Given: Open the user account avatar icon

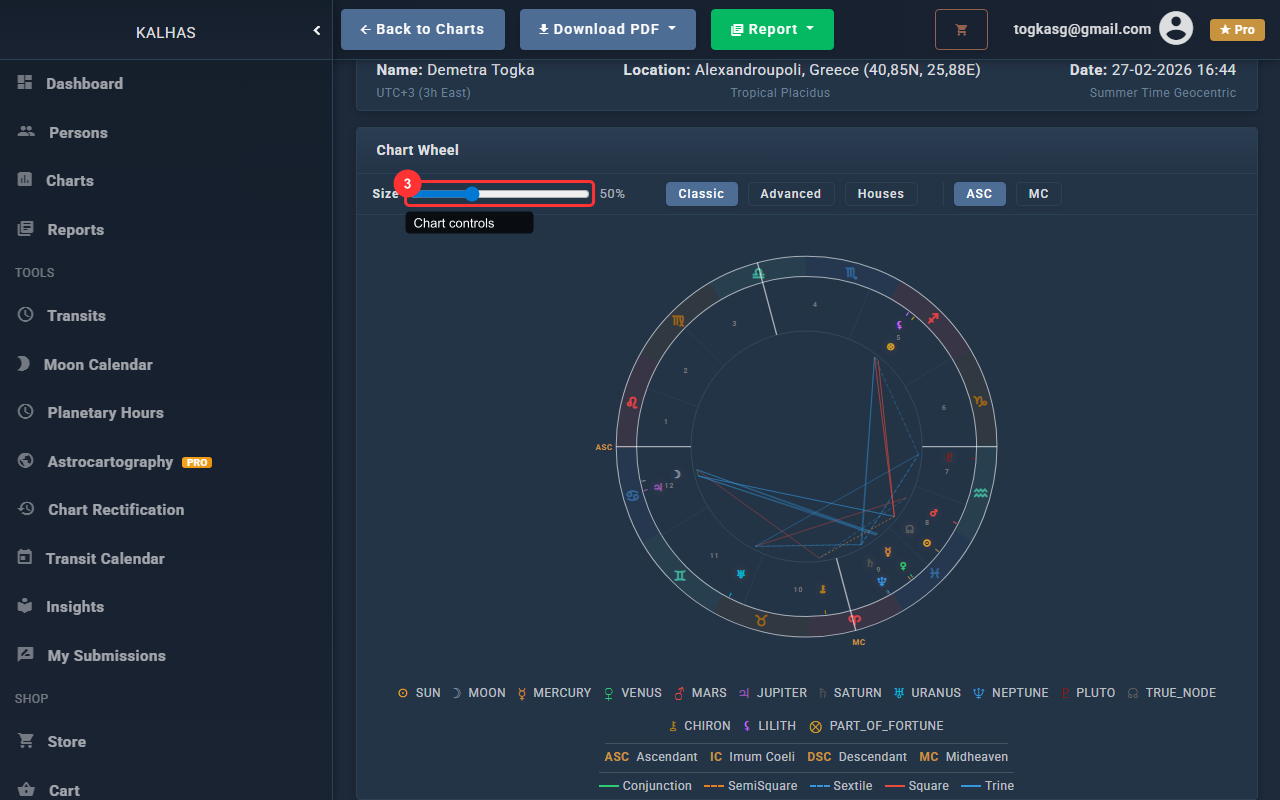Looking at the screenshot, I should [1175, 29].
